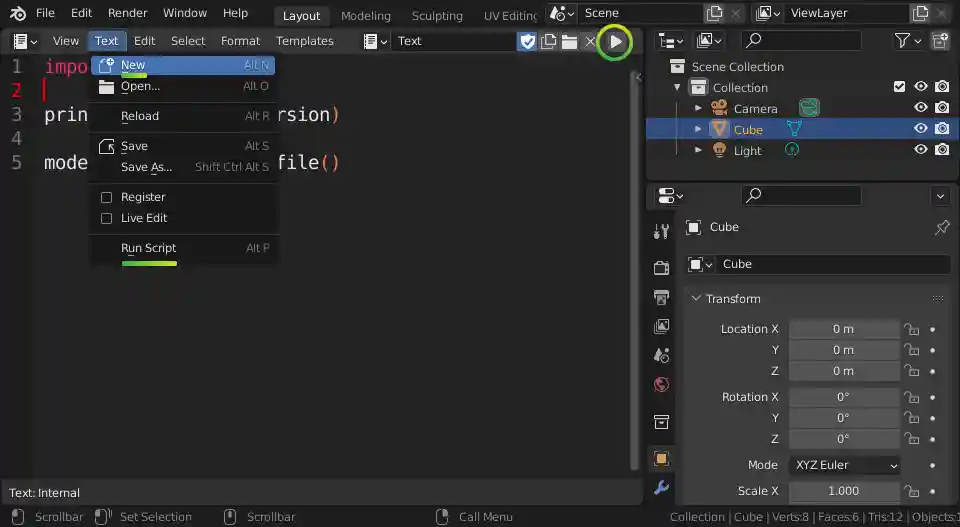This screenshot has width=960, height=527.
Task: Hide Collection in viewport with eye icon
Action: point(921,87)
